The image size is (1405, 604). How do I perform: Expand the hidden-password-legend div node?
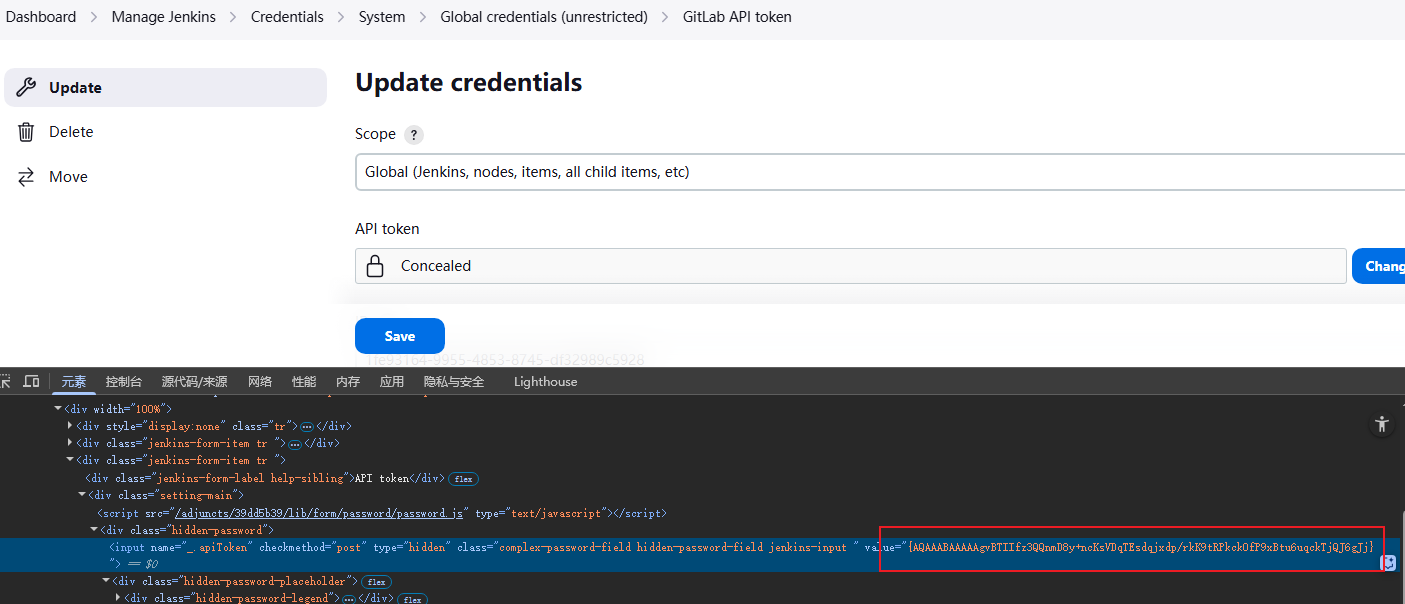click(x=118, y=598)
